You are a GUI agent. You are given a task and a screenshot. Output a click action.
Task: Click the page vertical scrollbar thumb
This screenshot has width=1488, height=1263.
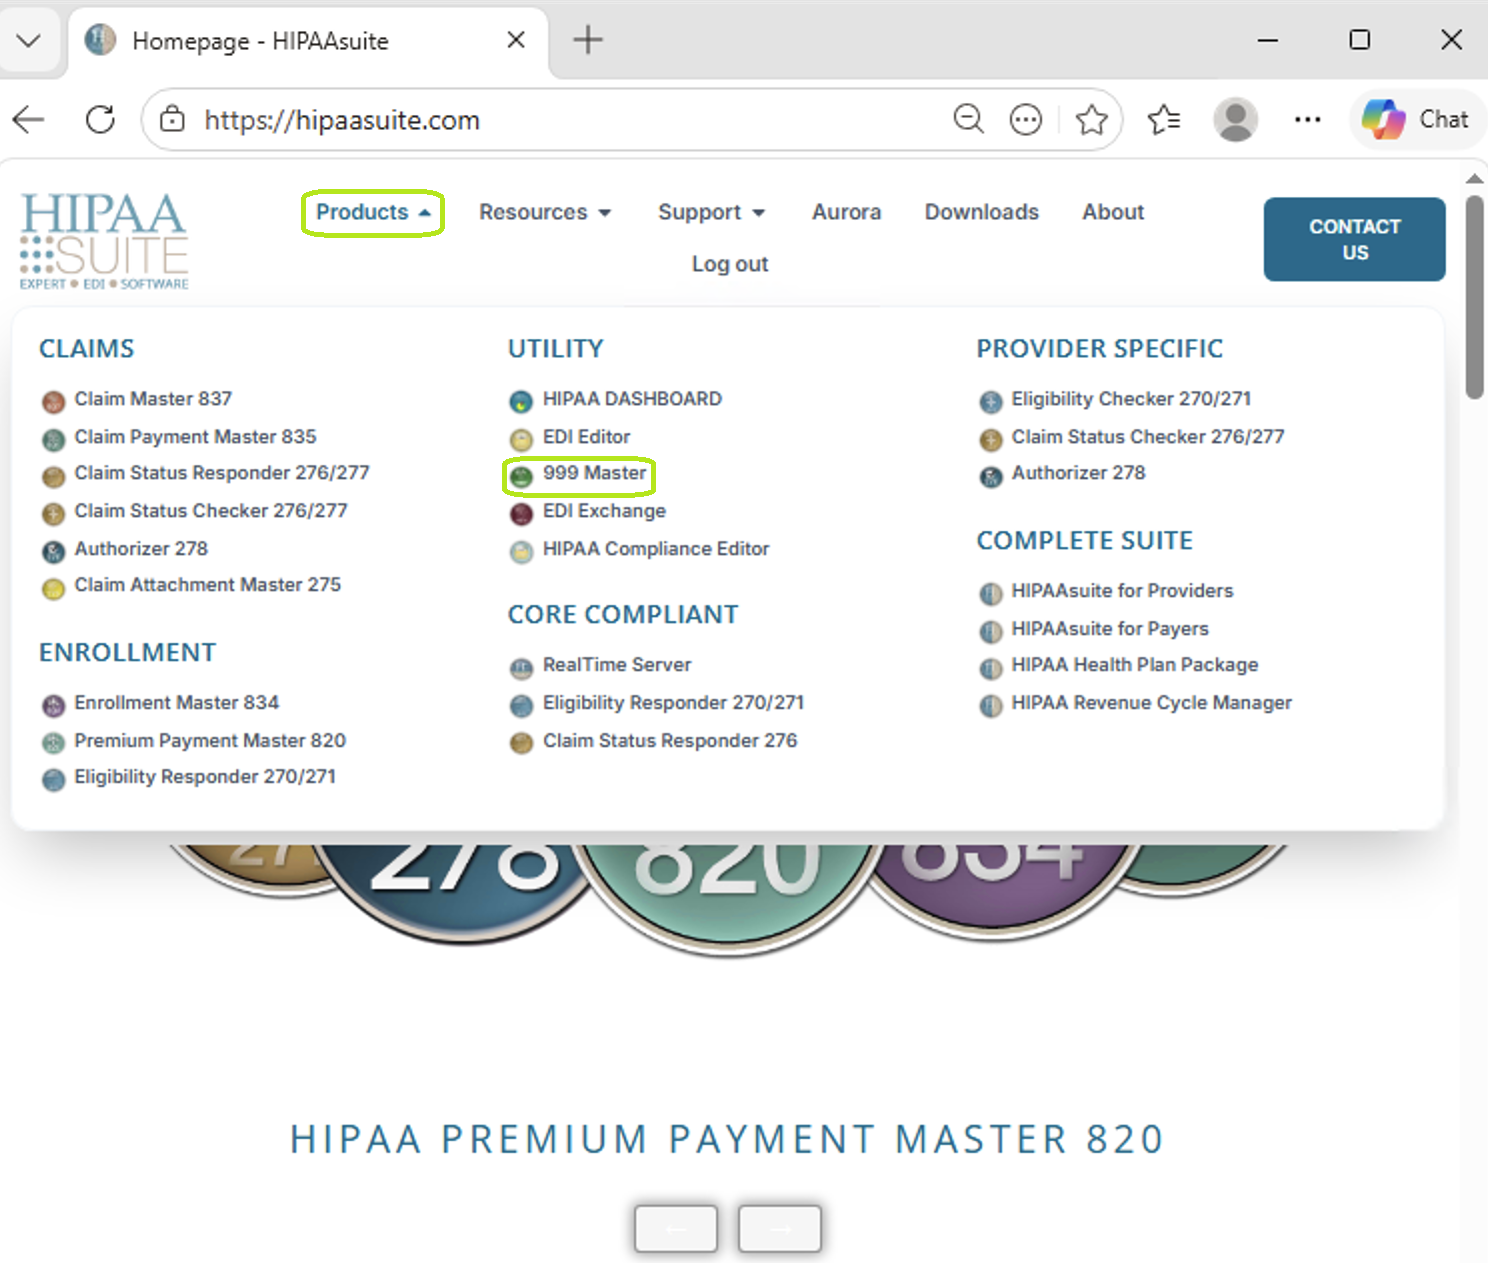(x=1475, y=298)
